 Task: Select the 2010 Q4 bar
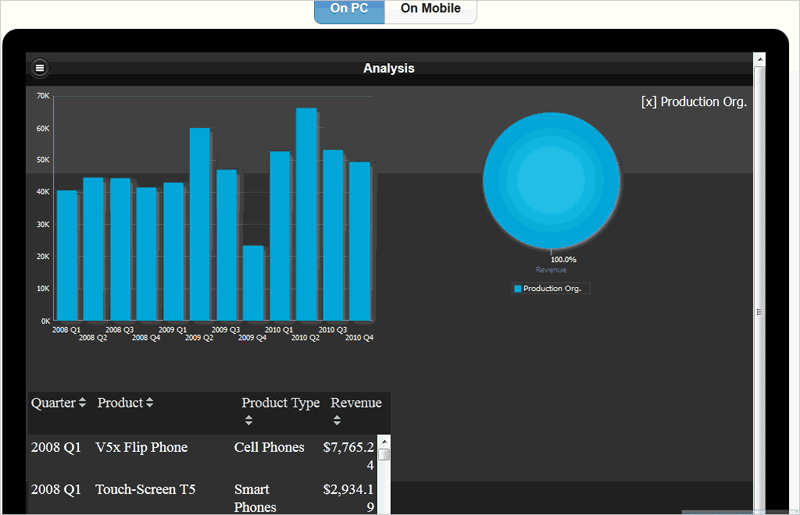(360, 241)
